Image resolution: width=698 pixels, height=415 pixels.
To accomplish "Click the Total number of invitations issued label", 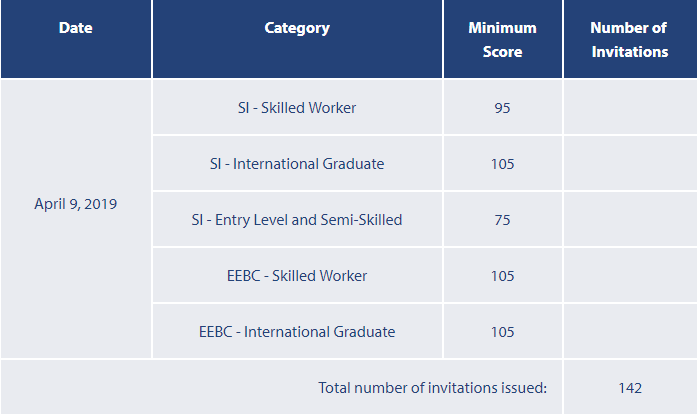I will coord(432,387).
